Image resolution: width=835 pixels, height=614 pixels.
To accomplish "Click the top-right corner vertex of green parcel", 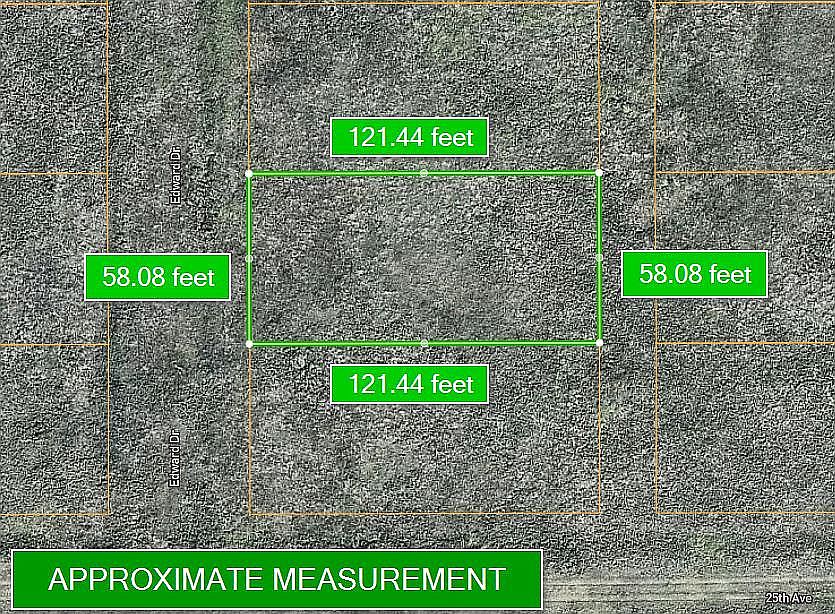I will pyautogui.click(x=599, y=172).
